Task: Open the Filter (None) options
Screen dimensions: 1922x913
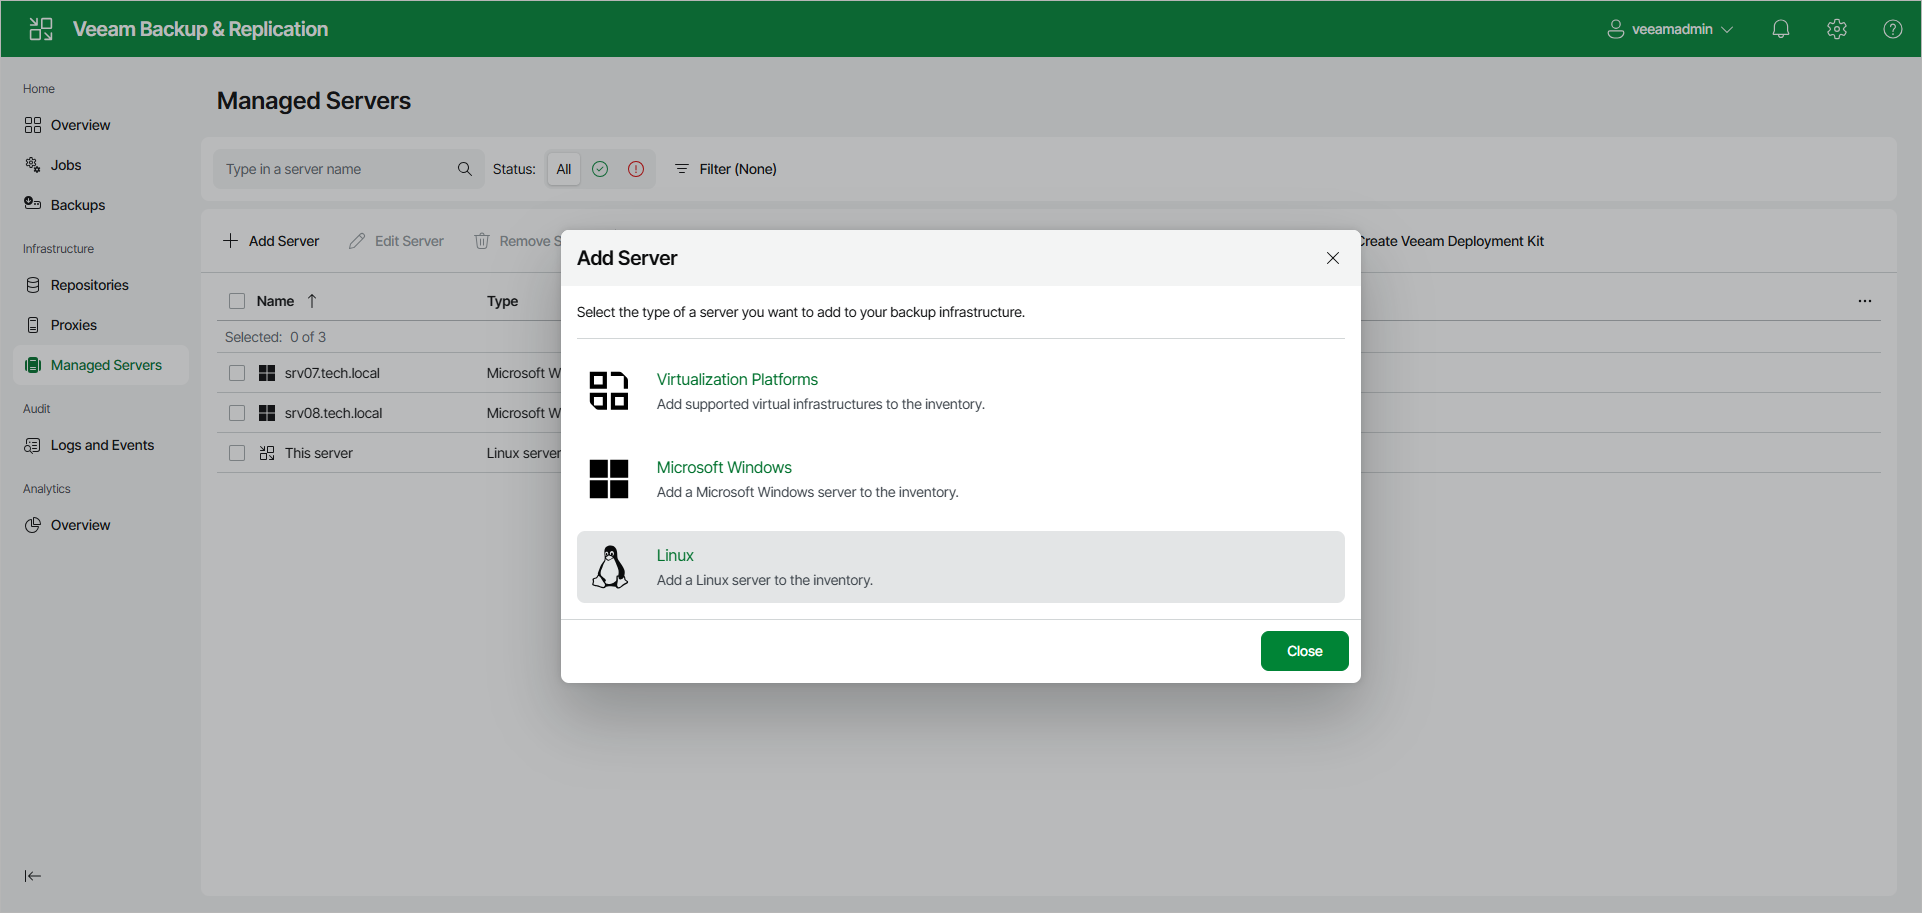Action: coord(726,169)
